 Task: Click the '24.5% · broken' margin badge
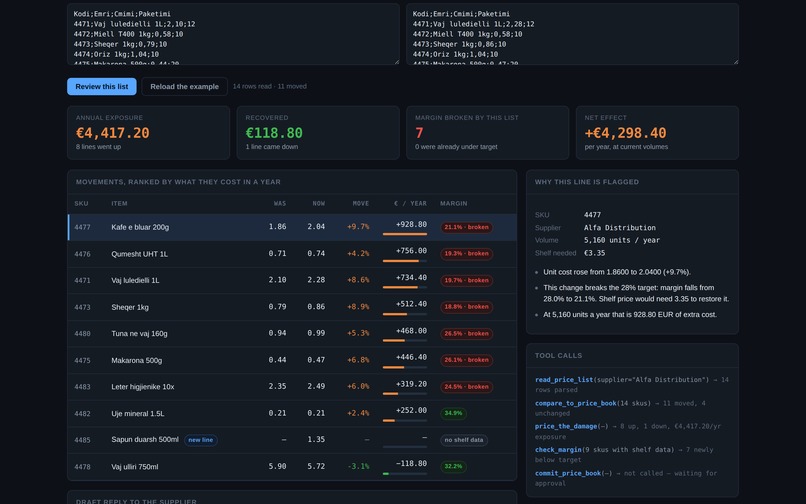(466, 387)
